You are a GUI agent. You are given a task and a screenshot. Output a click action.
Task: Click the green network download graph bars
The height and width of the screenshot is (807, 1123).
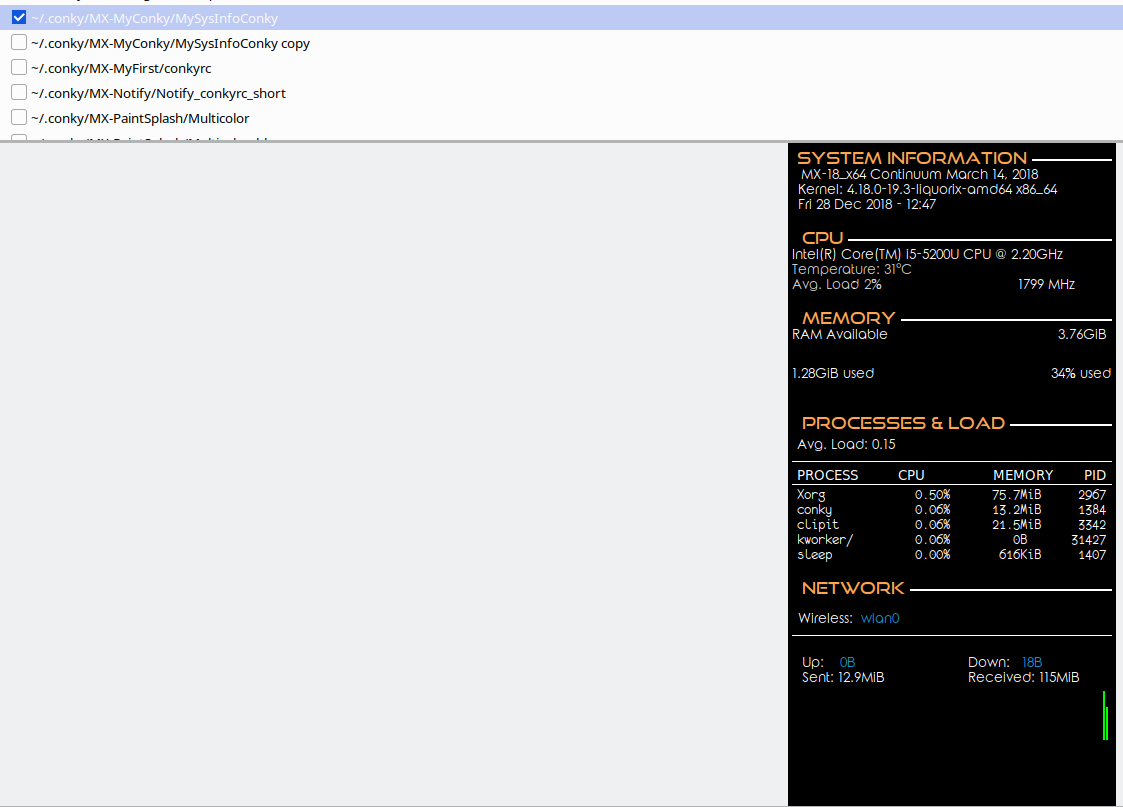tap(1106, 715)
